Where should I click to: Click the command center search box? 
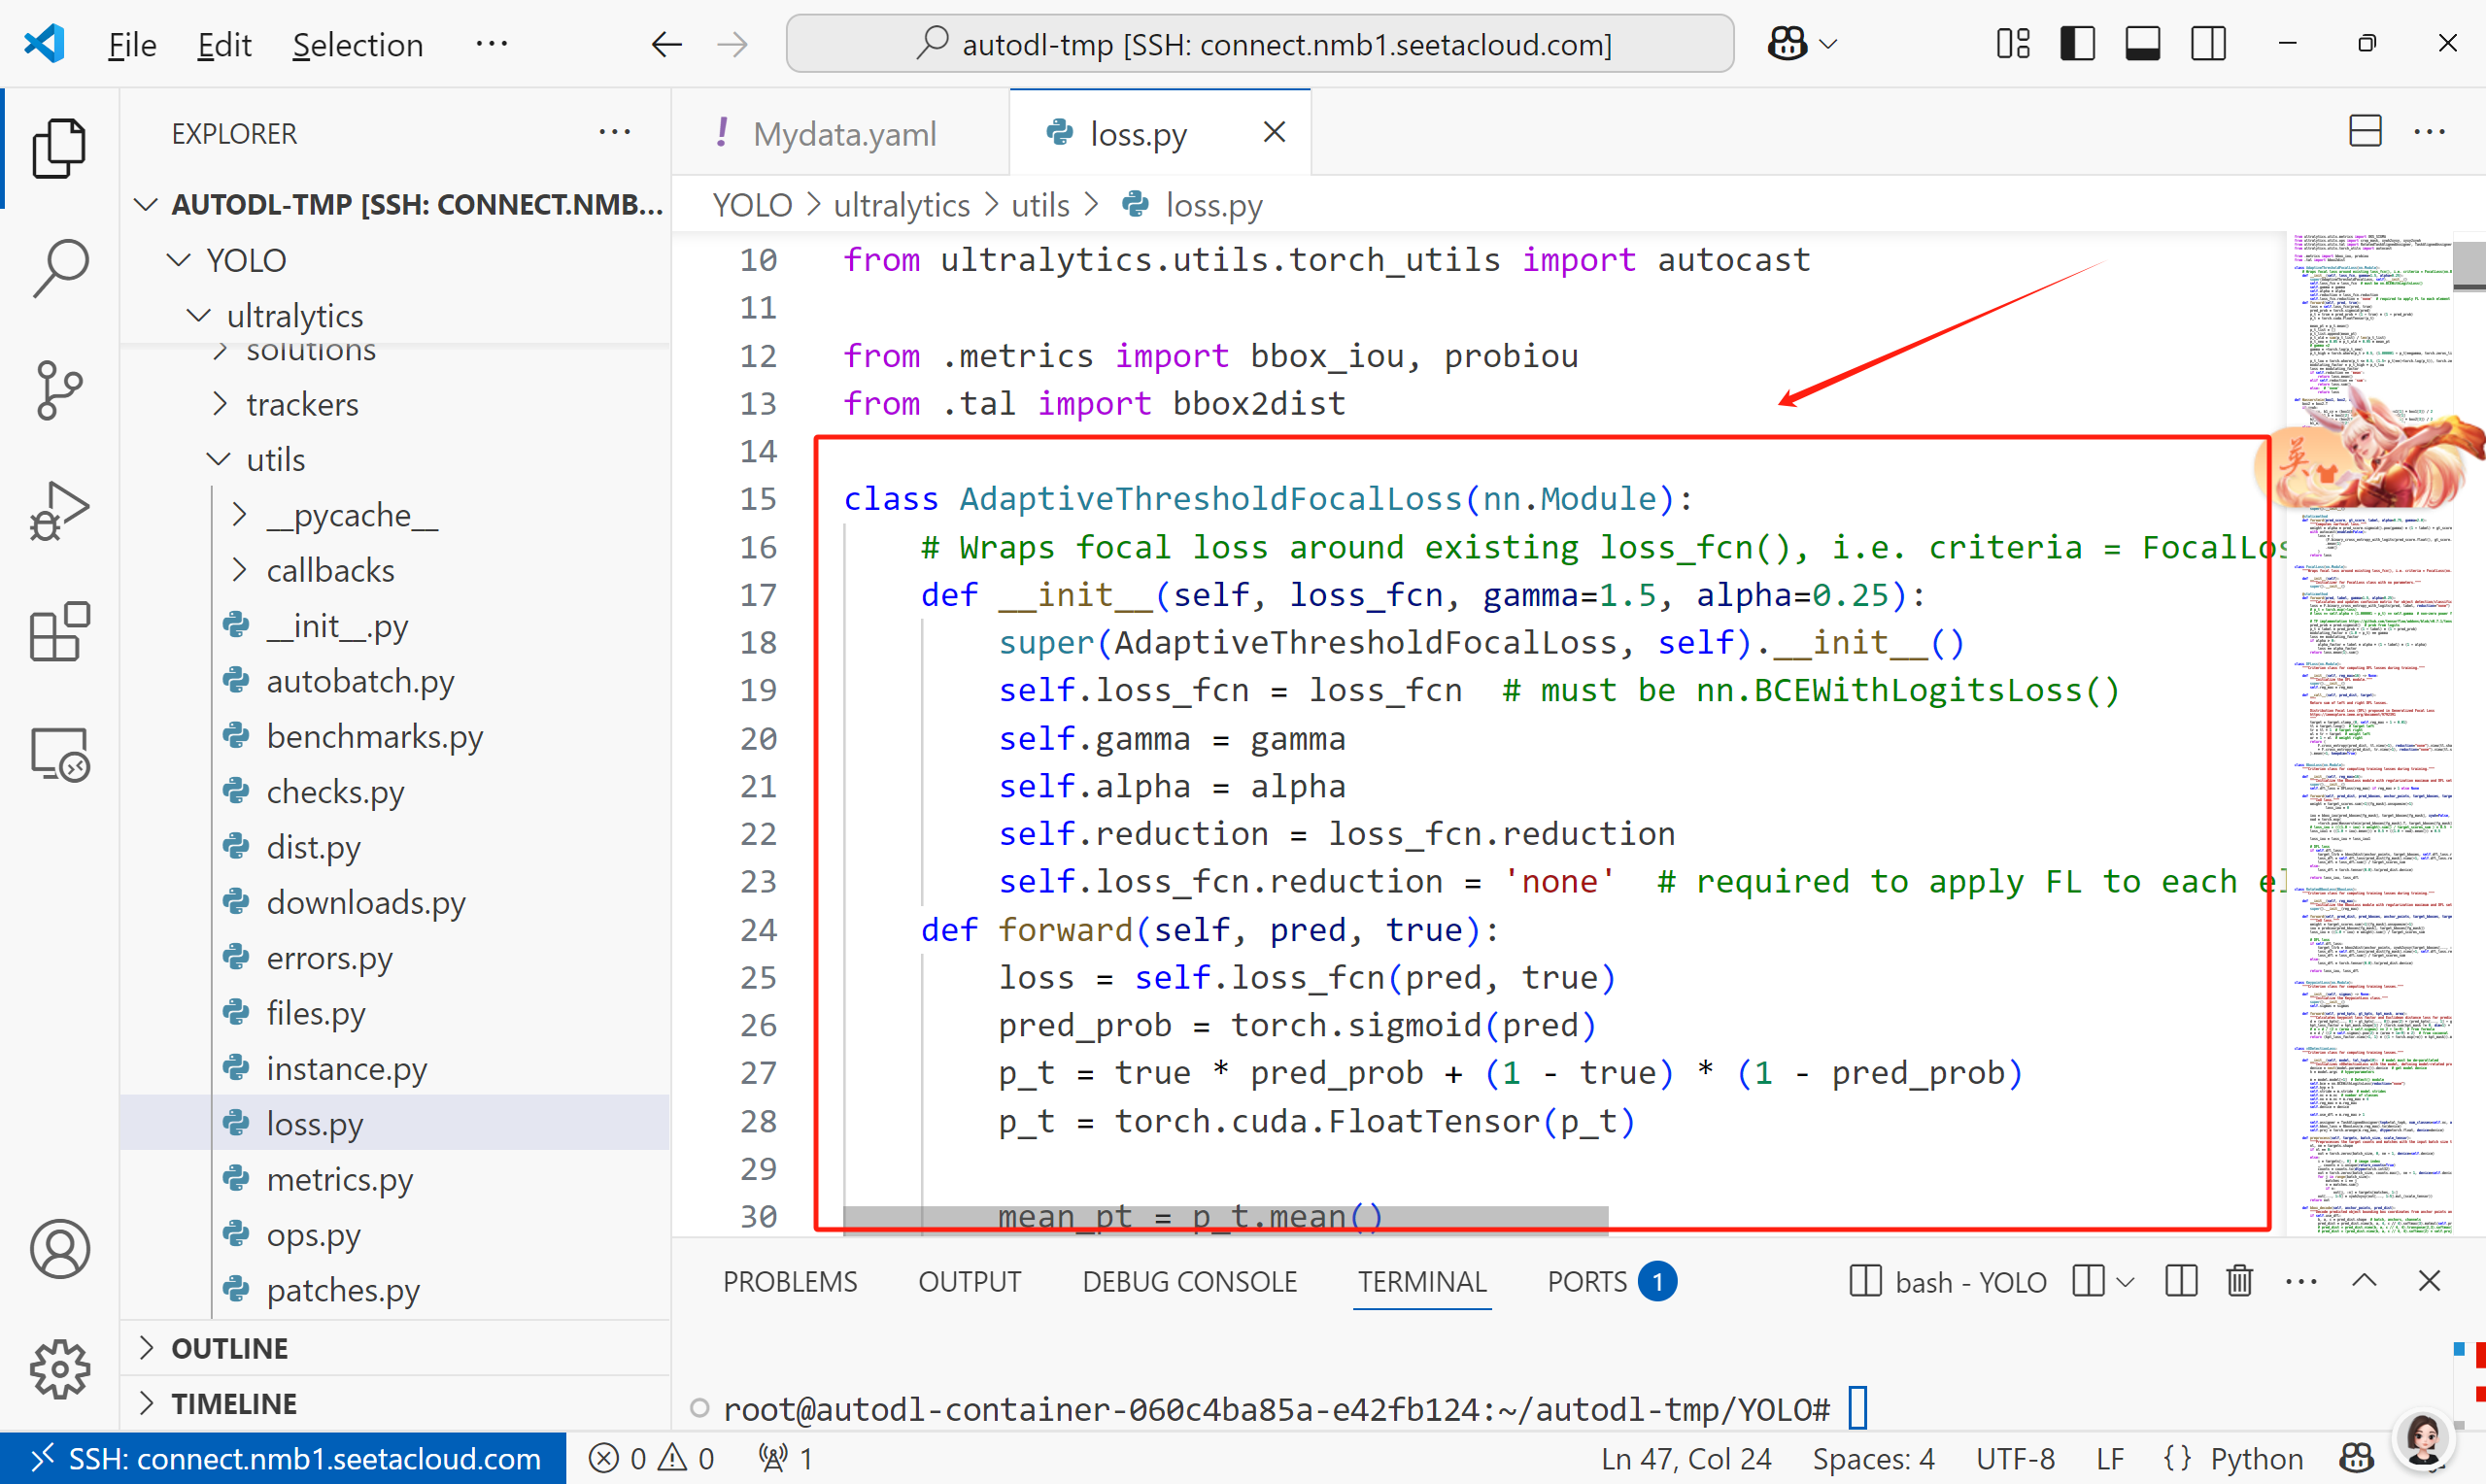[x=1259, y=44]
